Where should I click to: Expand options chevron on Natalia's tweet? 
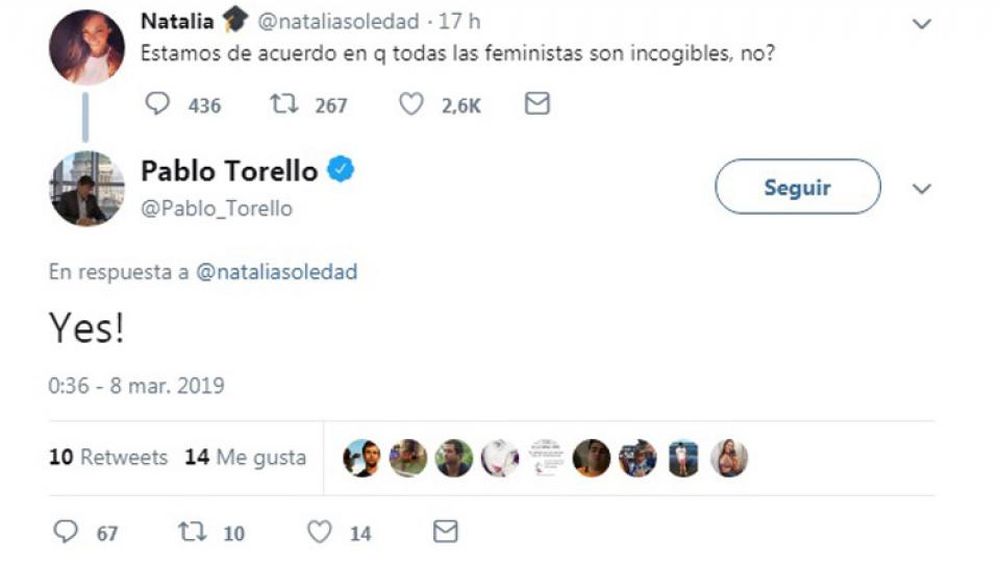point(922,24)
